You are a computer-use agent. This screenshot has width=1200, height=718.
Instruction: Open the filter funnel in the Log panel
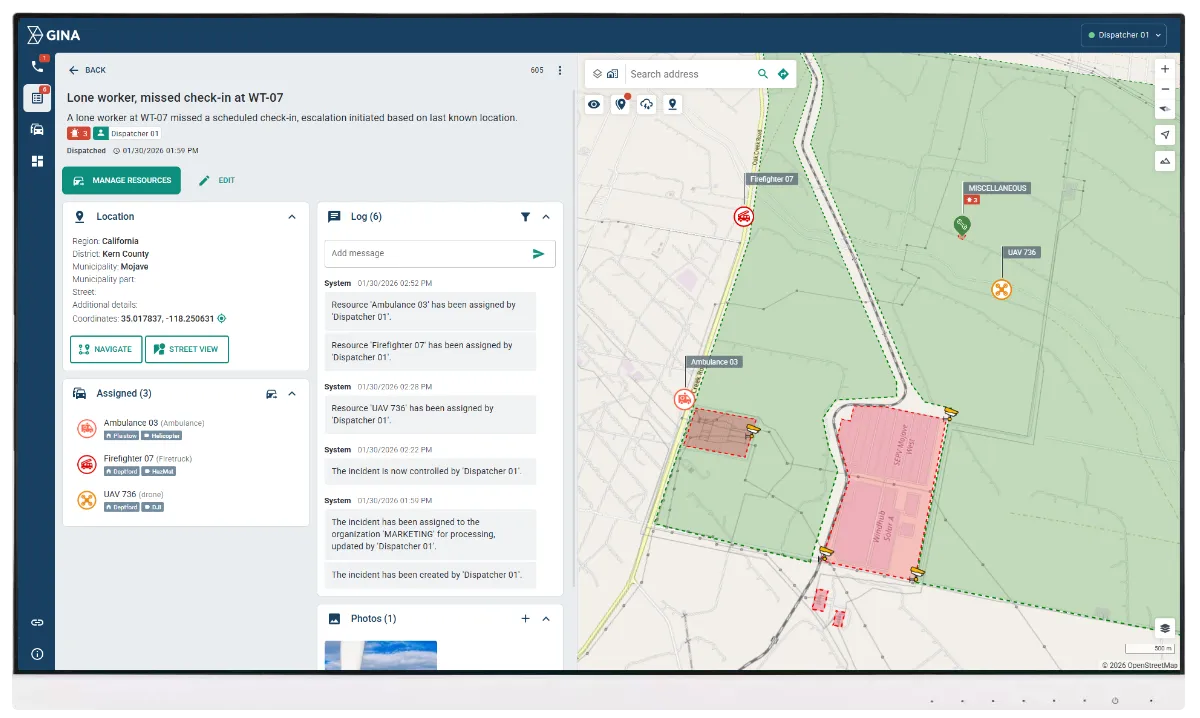tap(525, 216)
